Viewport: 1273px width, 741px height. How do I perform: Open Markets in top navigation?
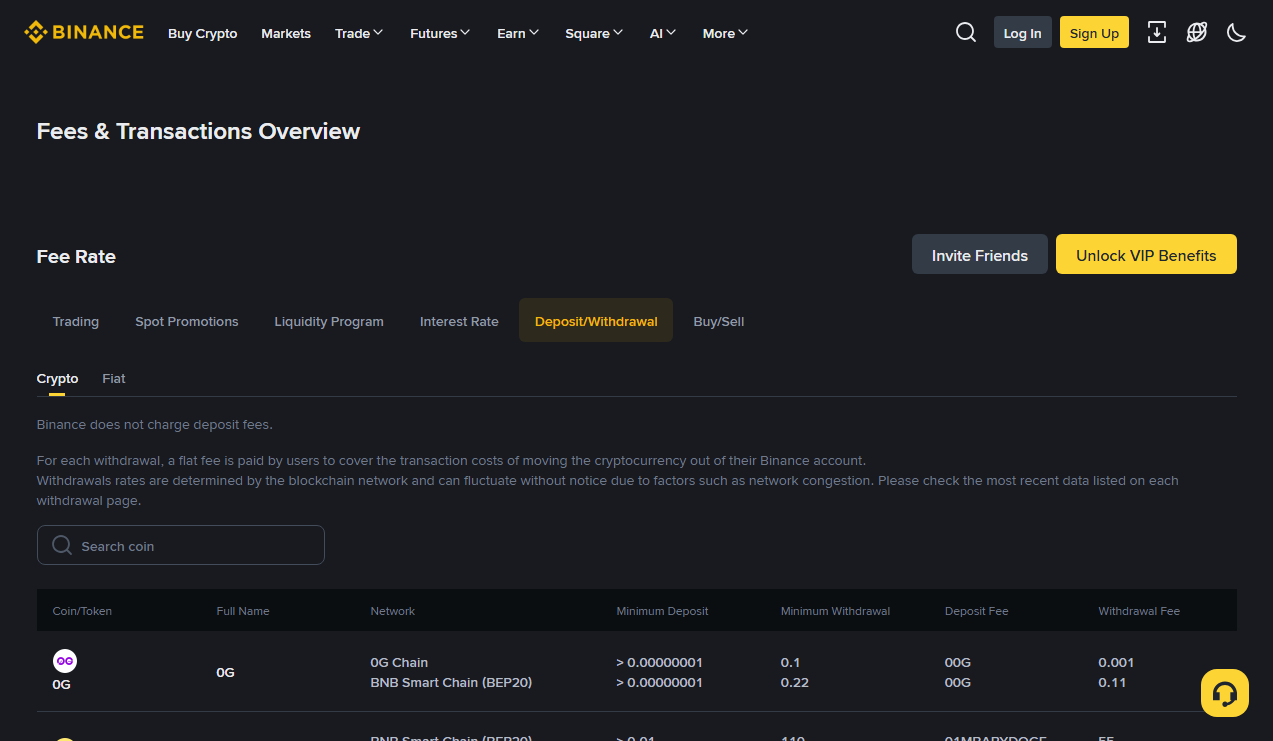pos(286,33)
